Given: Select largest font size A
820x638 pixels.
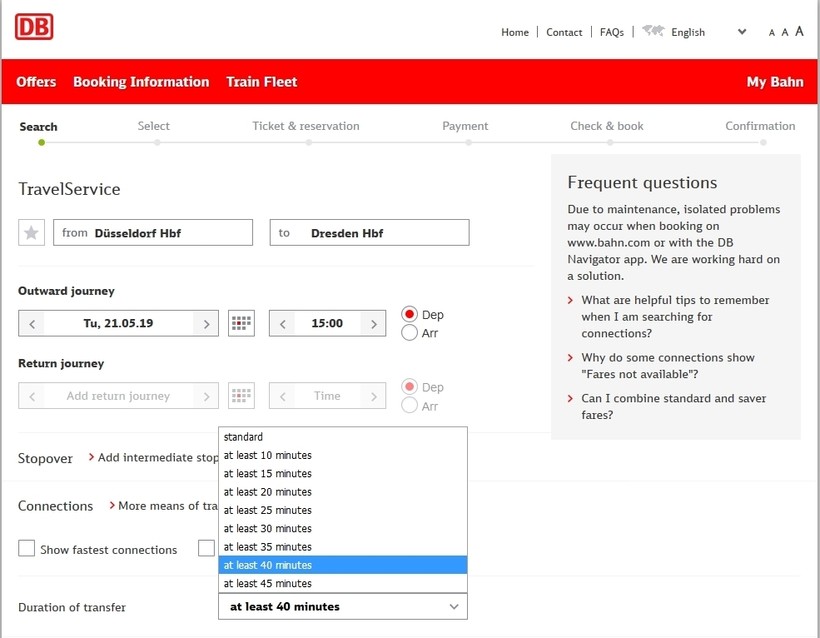Looking at the screenshot, I should [800, 32].
